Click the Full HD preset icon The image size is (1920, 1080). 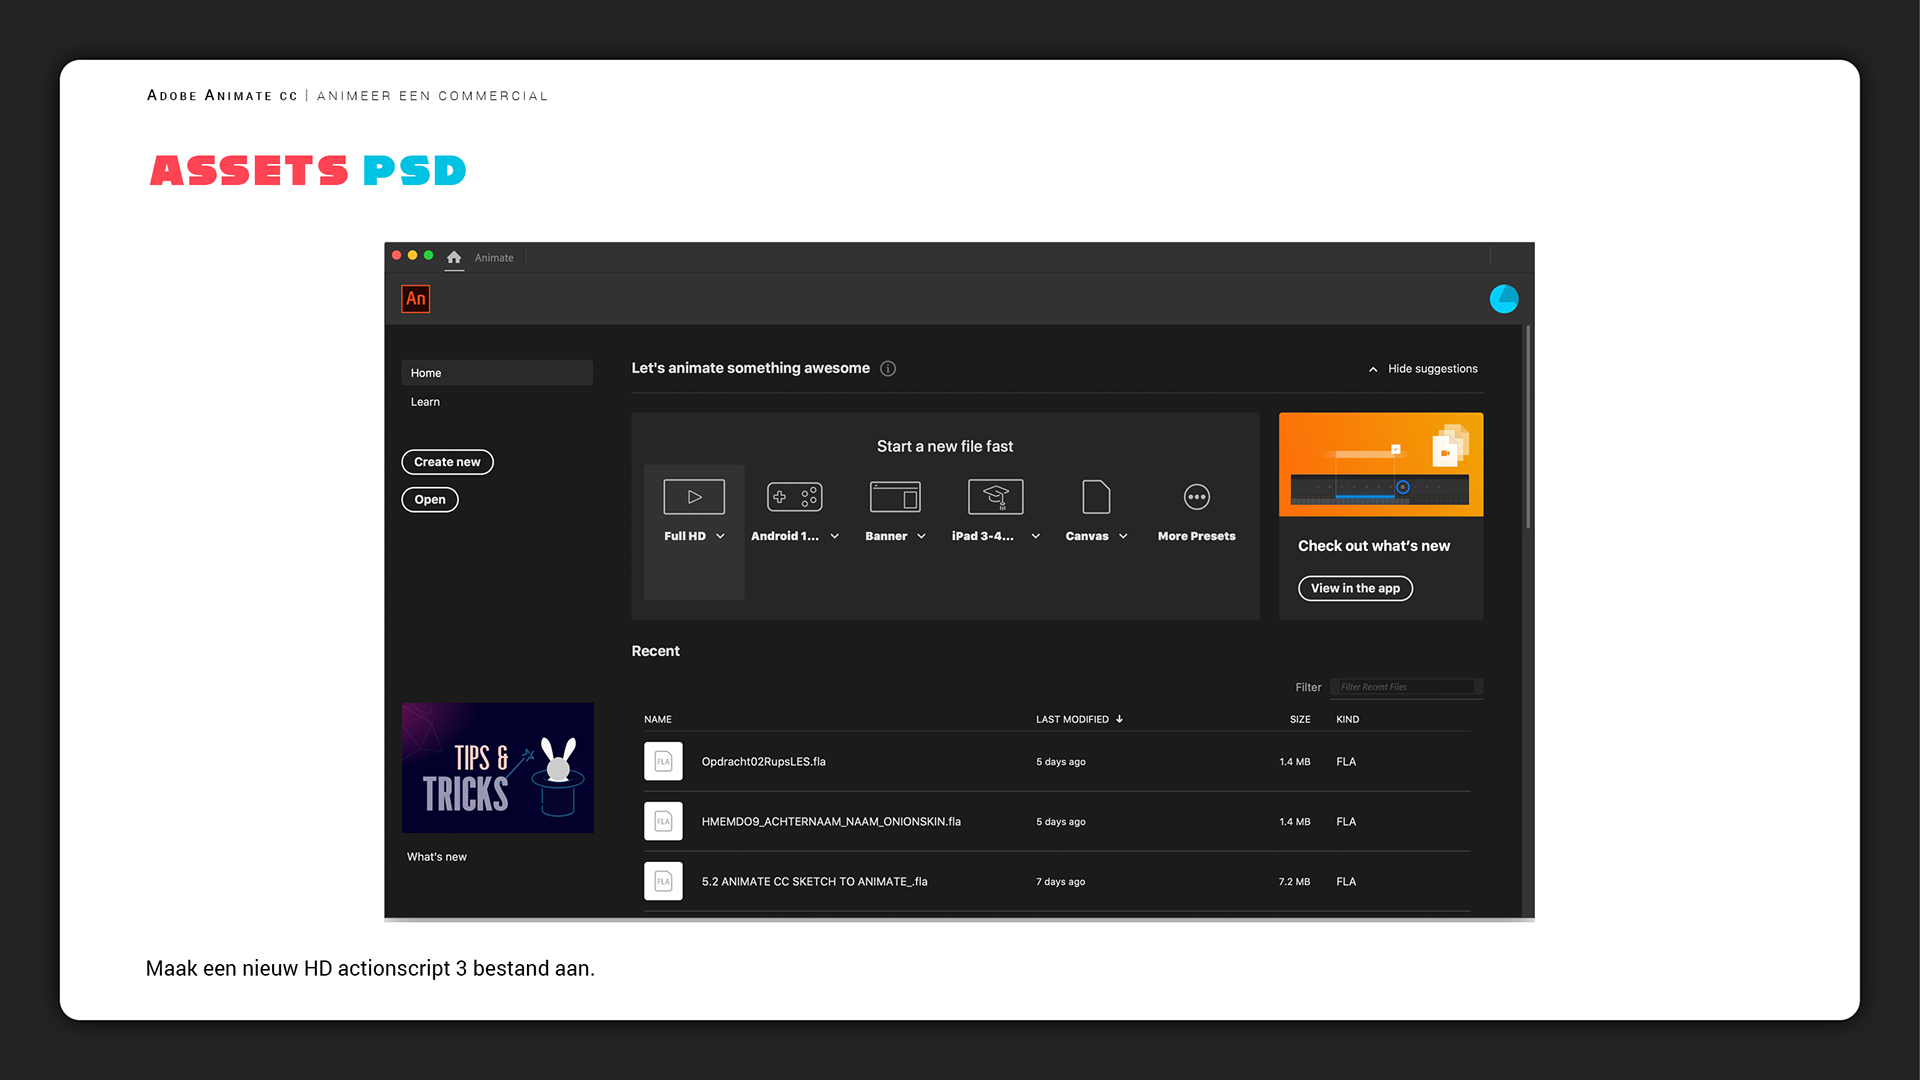click(x=694, y=497)
